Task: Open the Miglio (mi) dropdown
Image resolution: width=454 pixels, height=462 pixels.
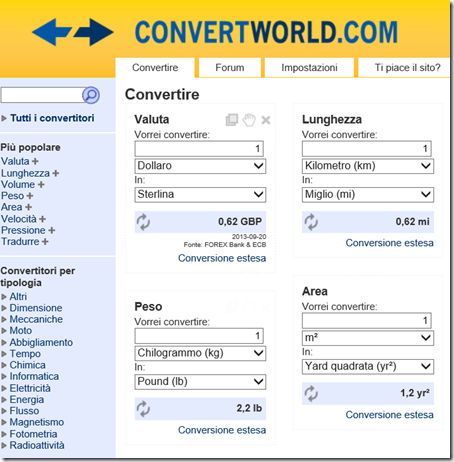Action: tap(368, 195)
